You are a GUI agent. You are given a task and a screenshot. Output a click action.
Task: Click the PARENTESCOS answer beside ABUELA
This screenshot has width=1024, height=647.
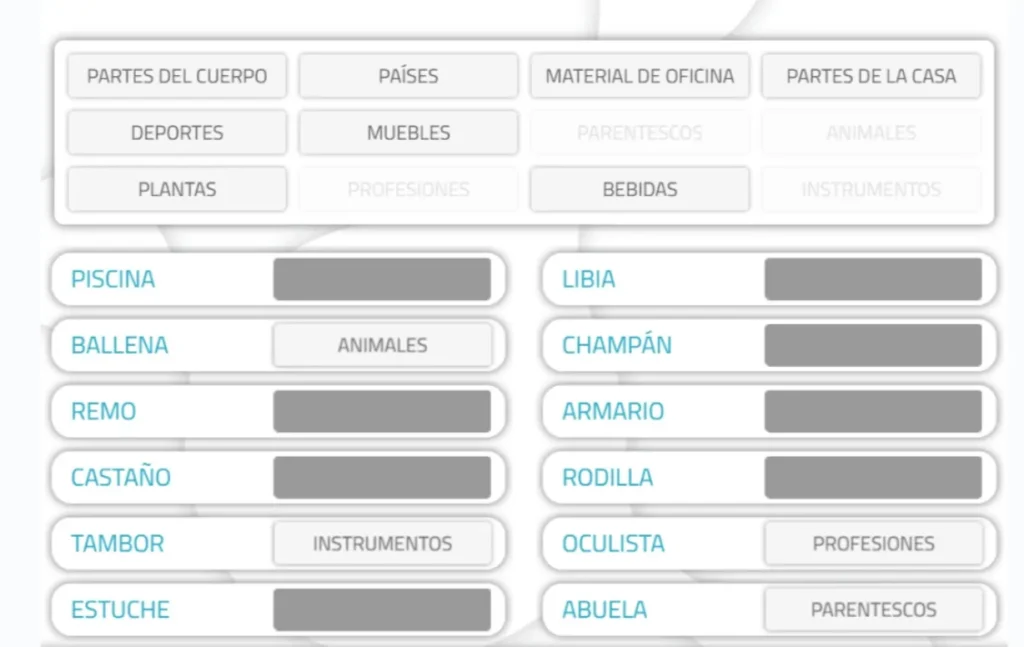click(874, 609)
